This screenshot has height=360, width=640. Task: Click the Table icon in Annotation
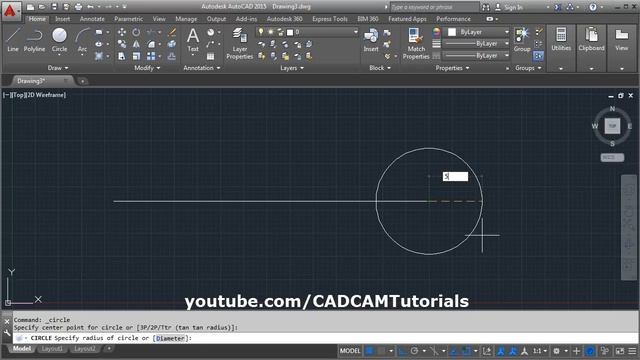coord(210,56)
